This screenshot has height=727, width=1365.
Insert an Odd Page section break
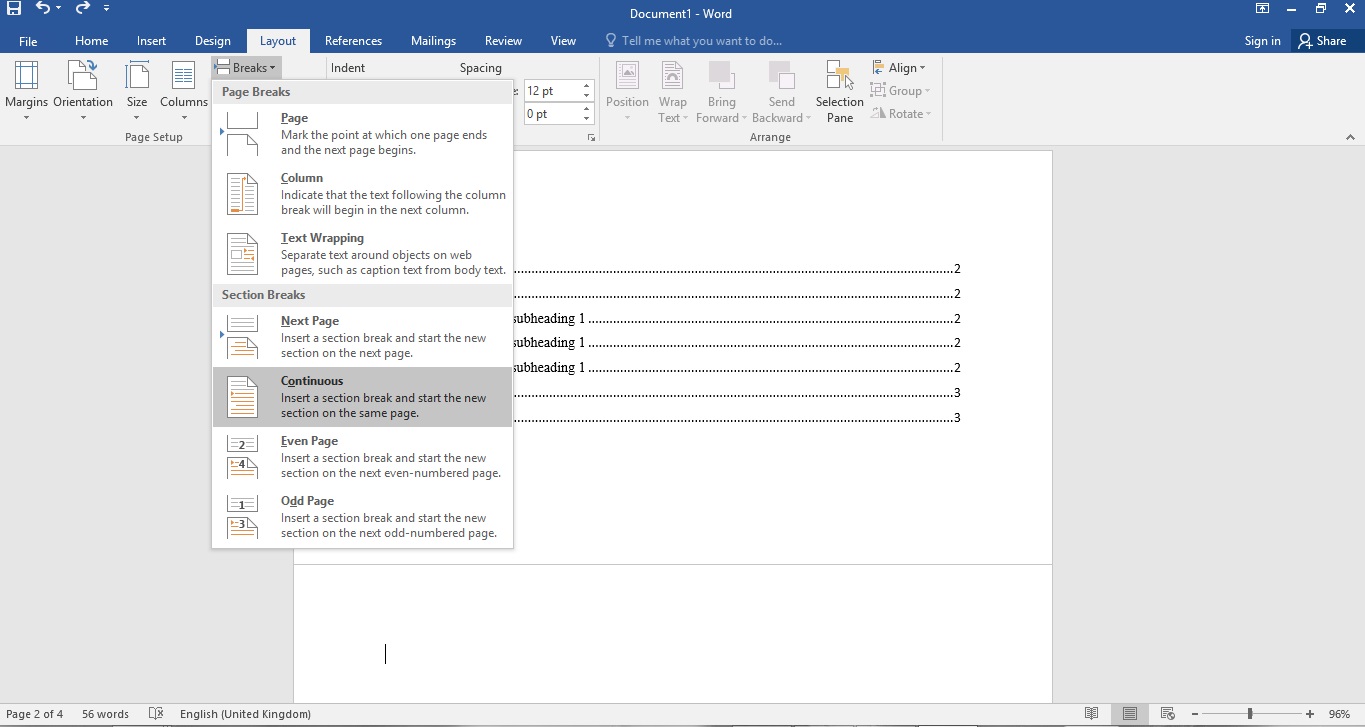[362, 517]
